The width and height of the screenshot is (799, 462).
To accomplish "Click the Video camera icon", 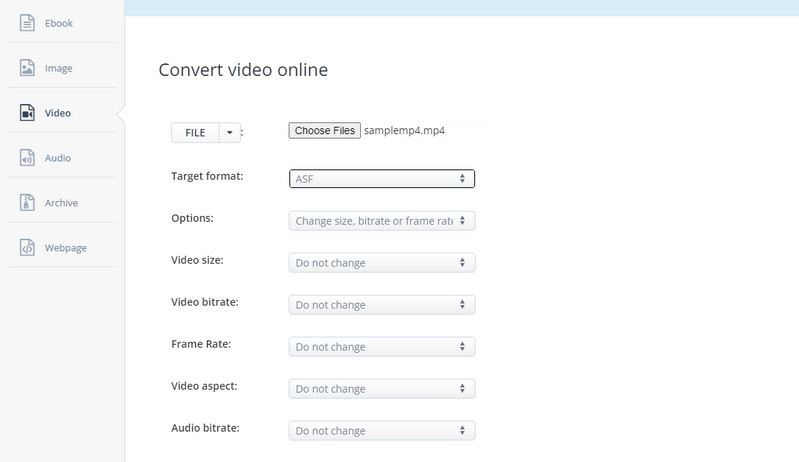I will [x=27, y=113].
